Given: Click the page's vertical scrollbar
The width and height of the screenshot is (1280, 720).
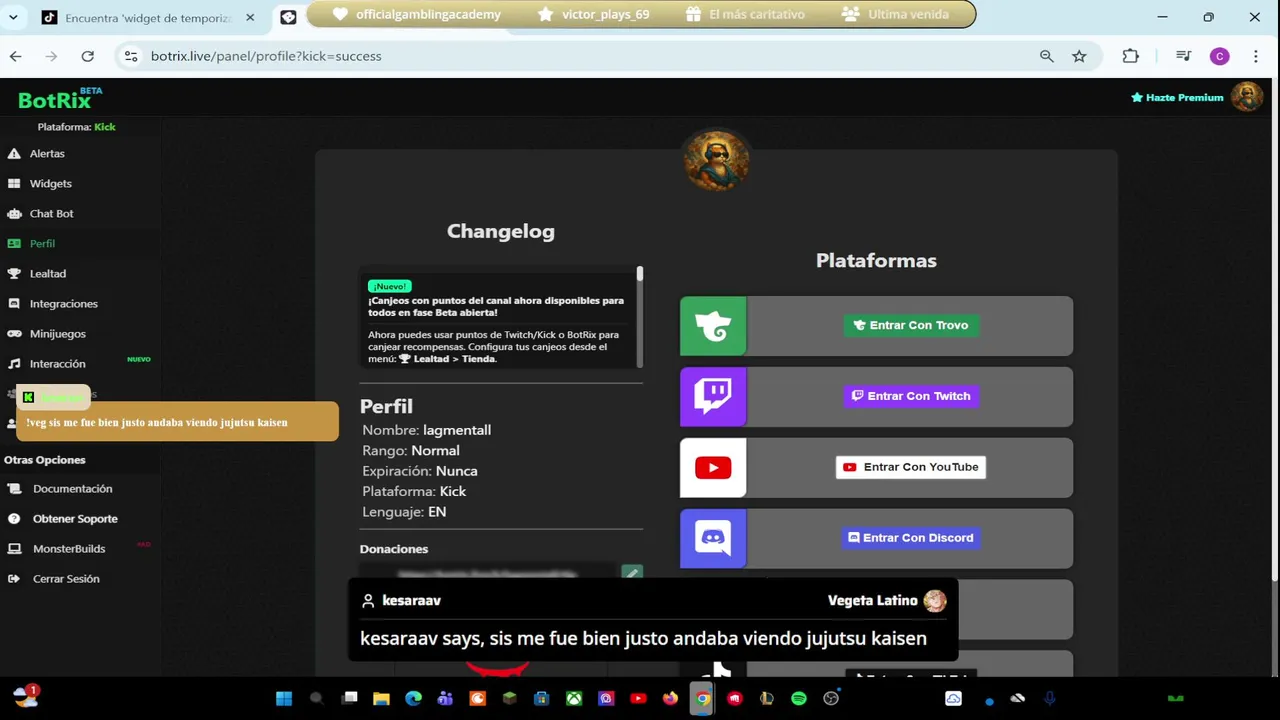Looking at the screenshot, I should pos(1274,330).
